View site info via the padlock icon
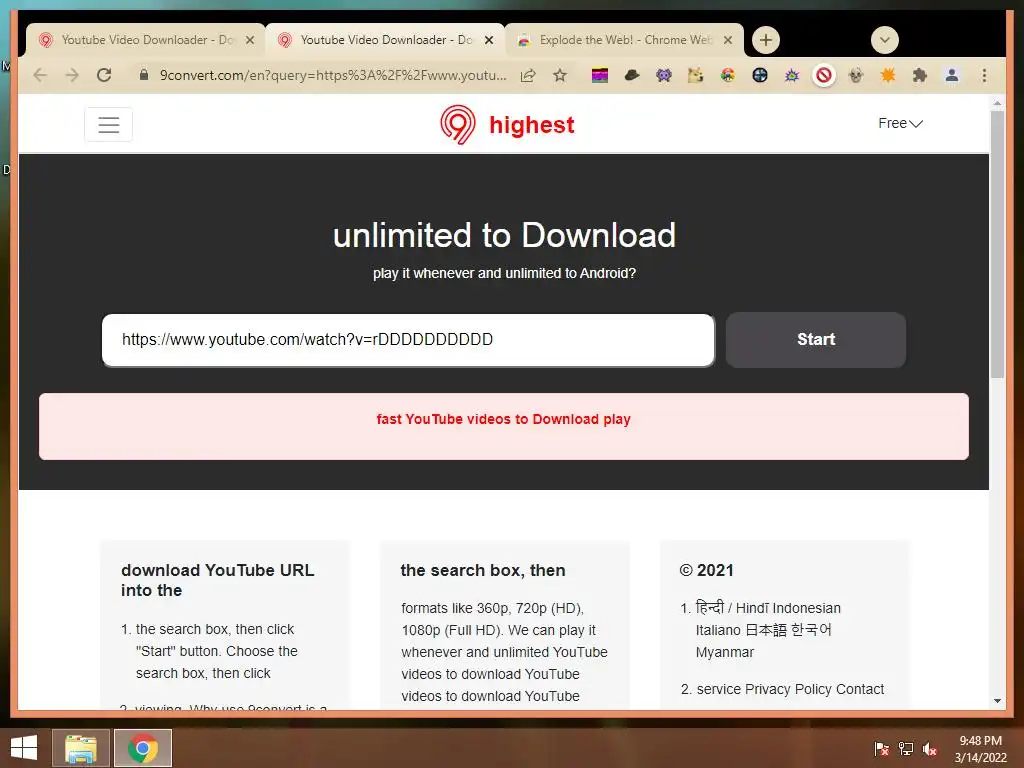This screenshot has width=1024, height=768. (x=144, y=74)
